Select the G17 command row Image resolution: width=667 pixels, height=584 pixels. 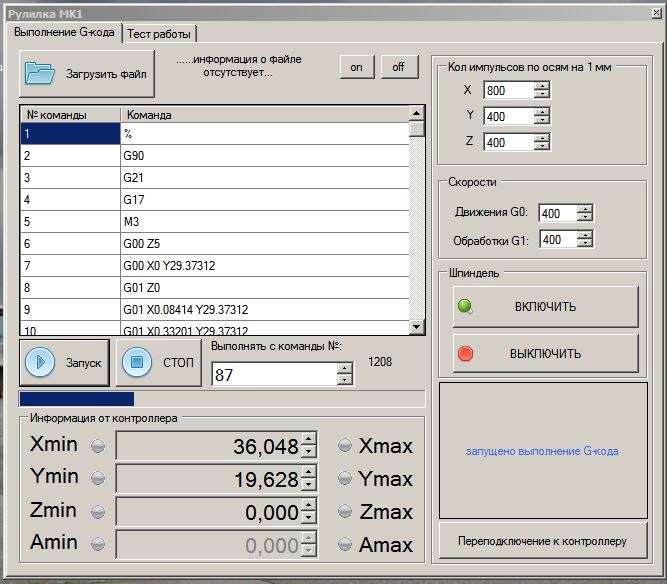[x=214, y=199]
